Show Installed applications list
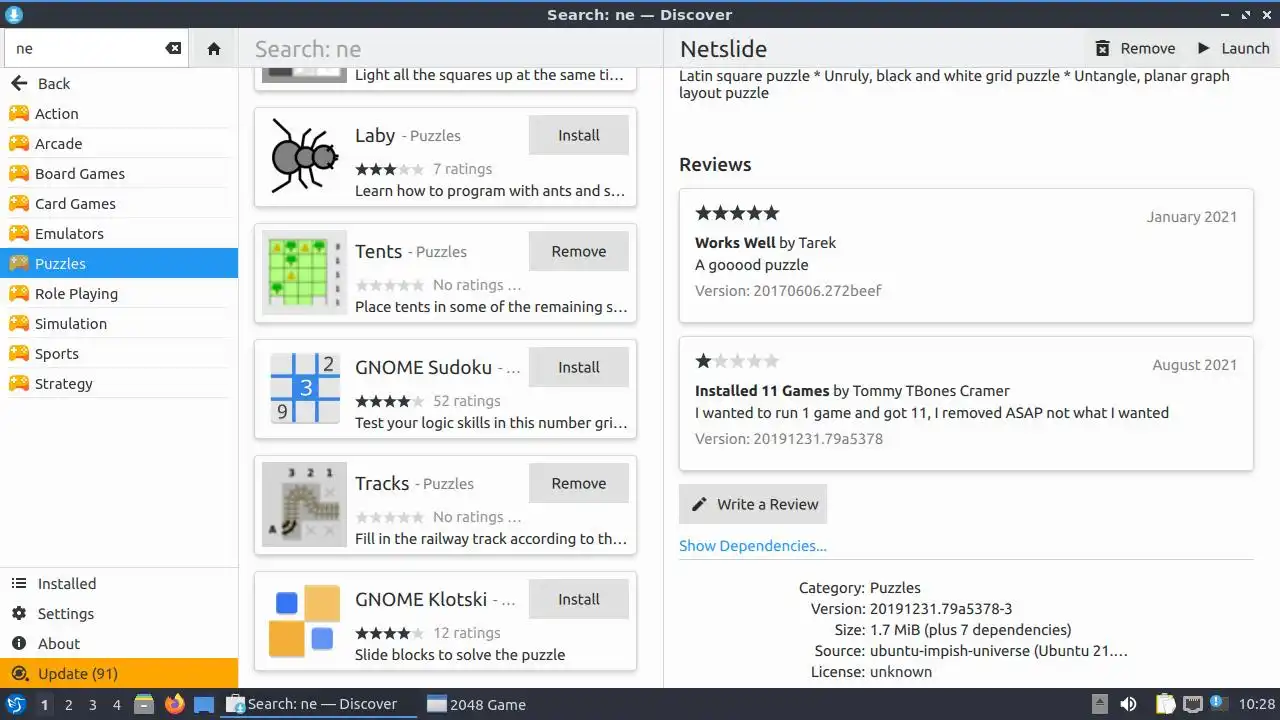The height and width of the screenshot is (720, 1280). pos(119,584)
